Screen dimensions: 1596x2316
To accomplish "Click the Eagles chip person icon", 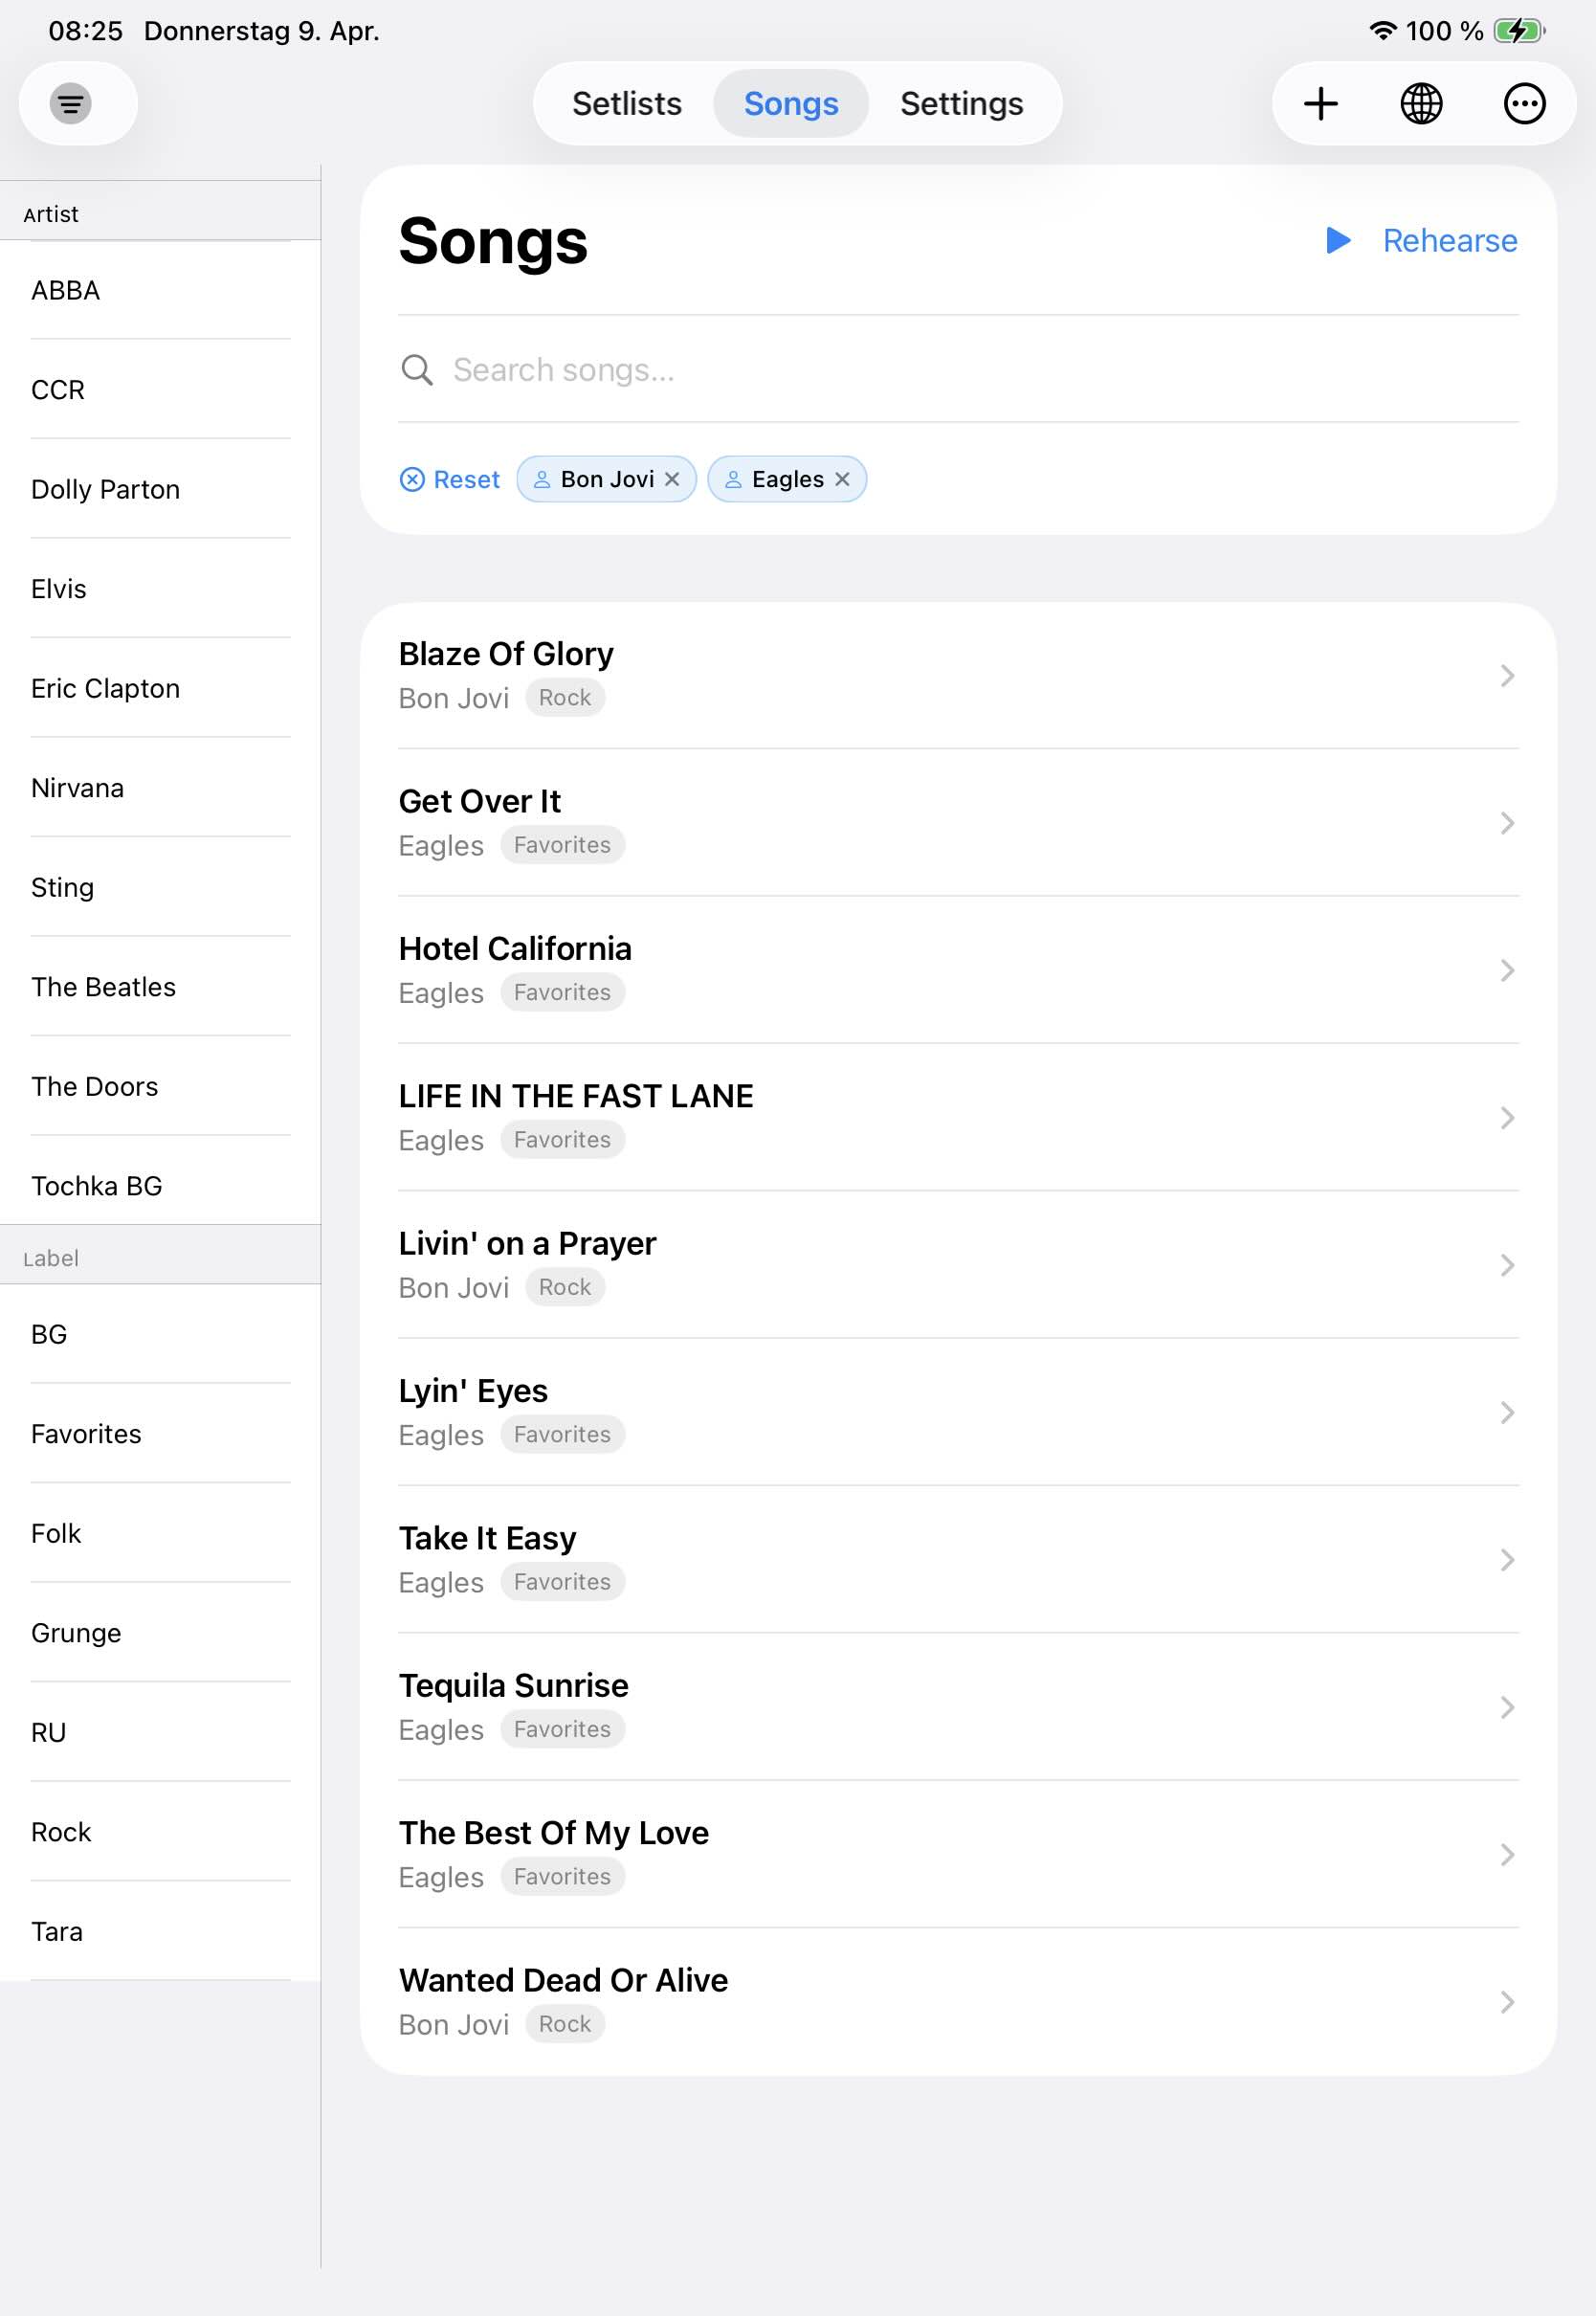I will (733, 479).
